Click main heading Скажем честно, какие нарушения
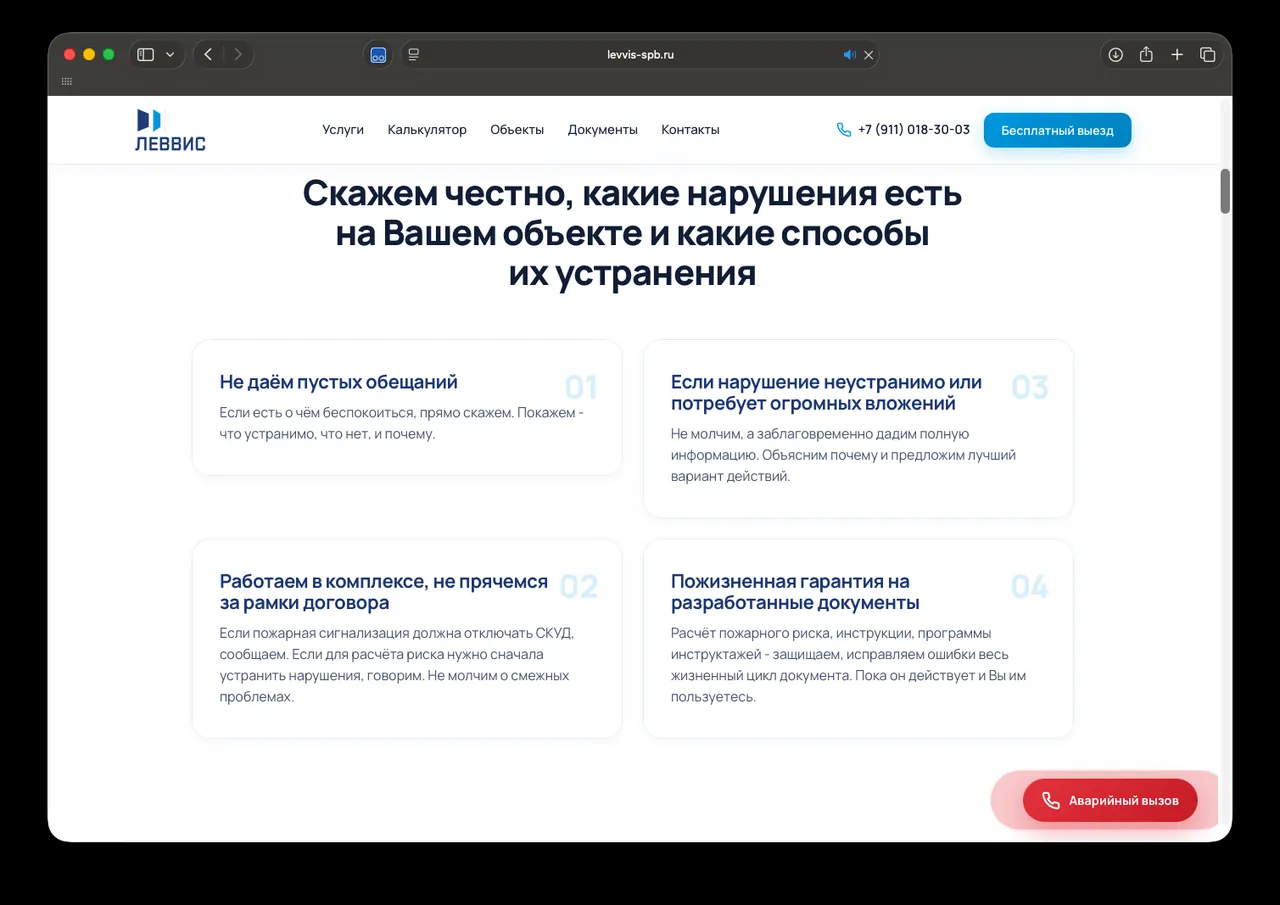Screen dimensions: 1280x905 pos(632,232)
